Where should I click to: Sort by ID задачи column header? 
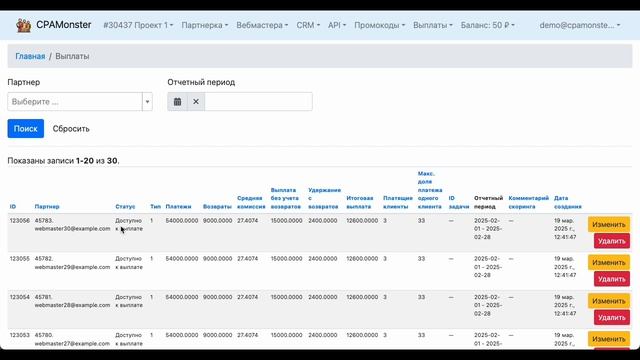pyautogui.click(x=459, y=202)
